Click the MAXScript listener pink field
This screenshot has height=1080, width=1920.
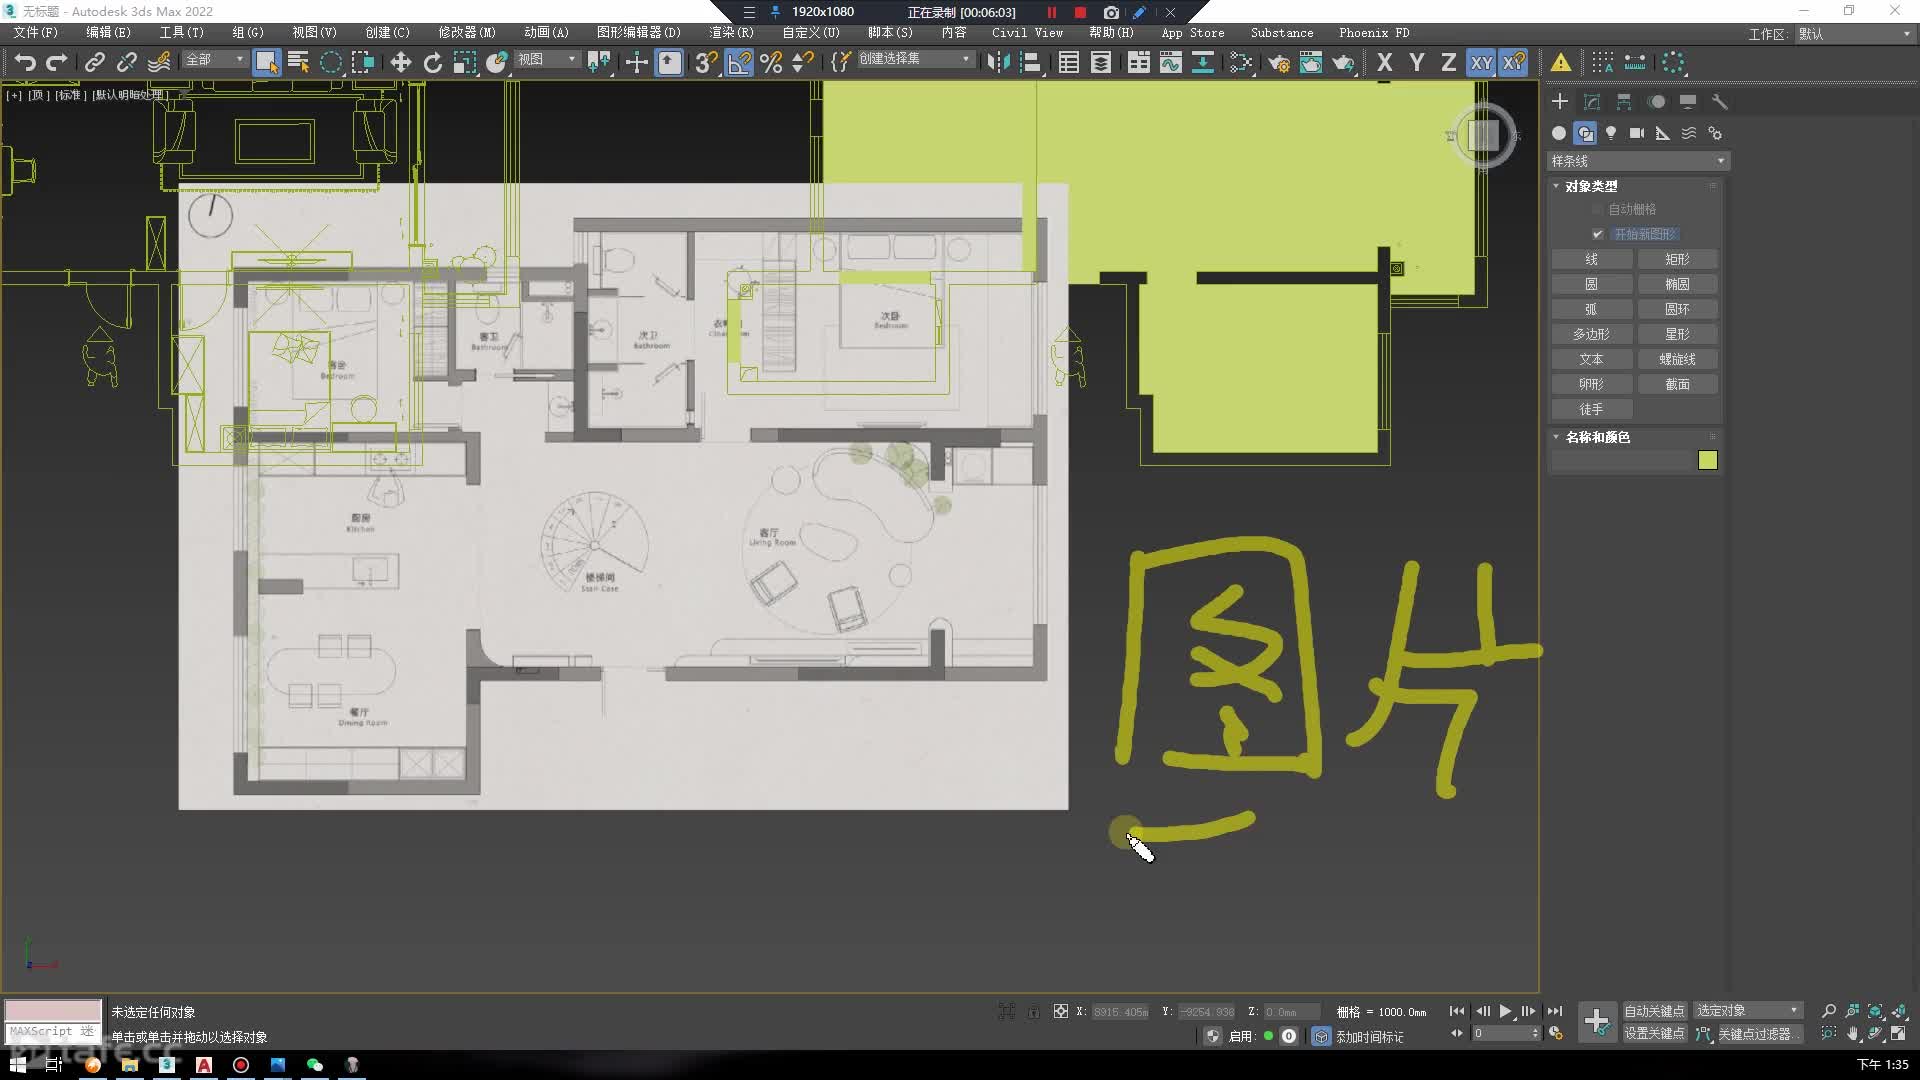(53, 1010)
